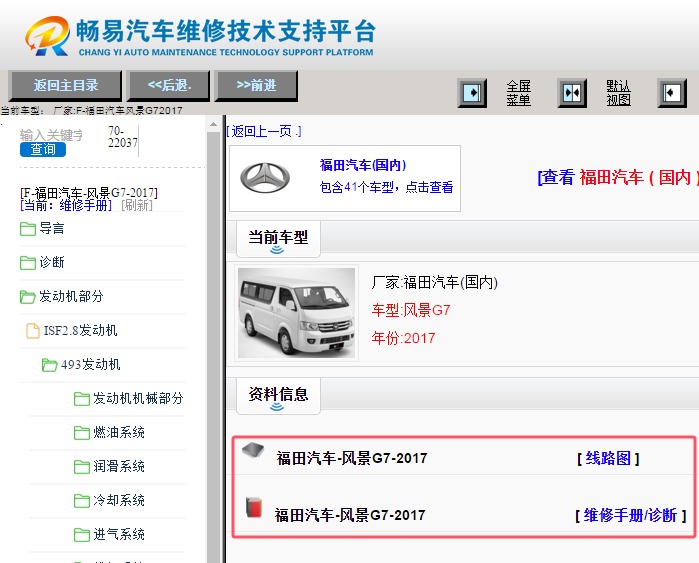Go forward using the >>前进 button
Screen dimensions: 699x563
pos(256,86)
